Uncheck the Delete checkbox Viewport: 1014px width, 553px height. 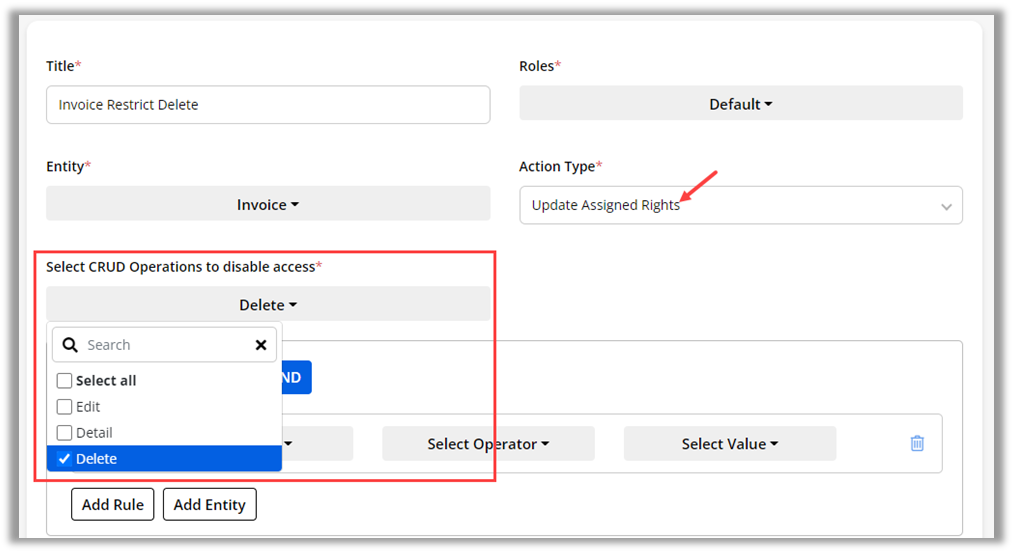(65, 459)
